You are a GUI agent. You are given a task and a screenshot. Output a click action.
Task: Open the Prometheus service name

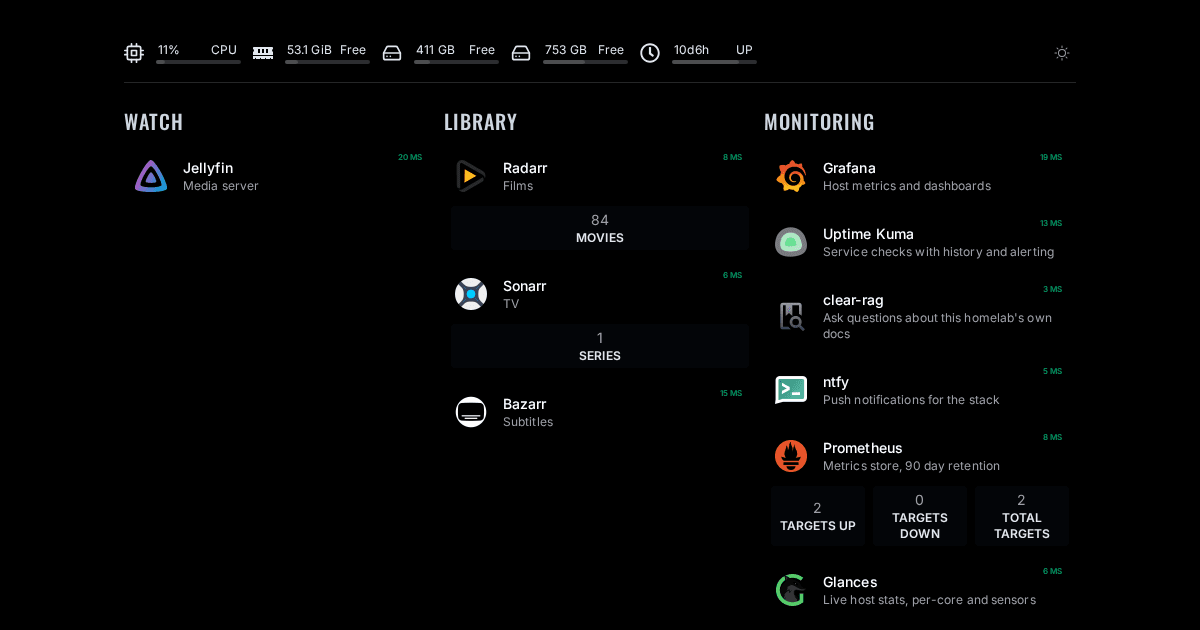[863, 448]
